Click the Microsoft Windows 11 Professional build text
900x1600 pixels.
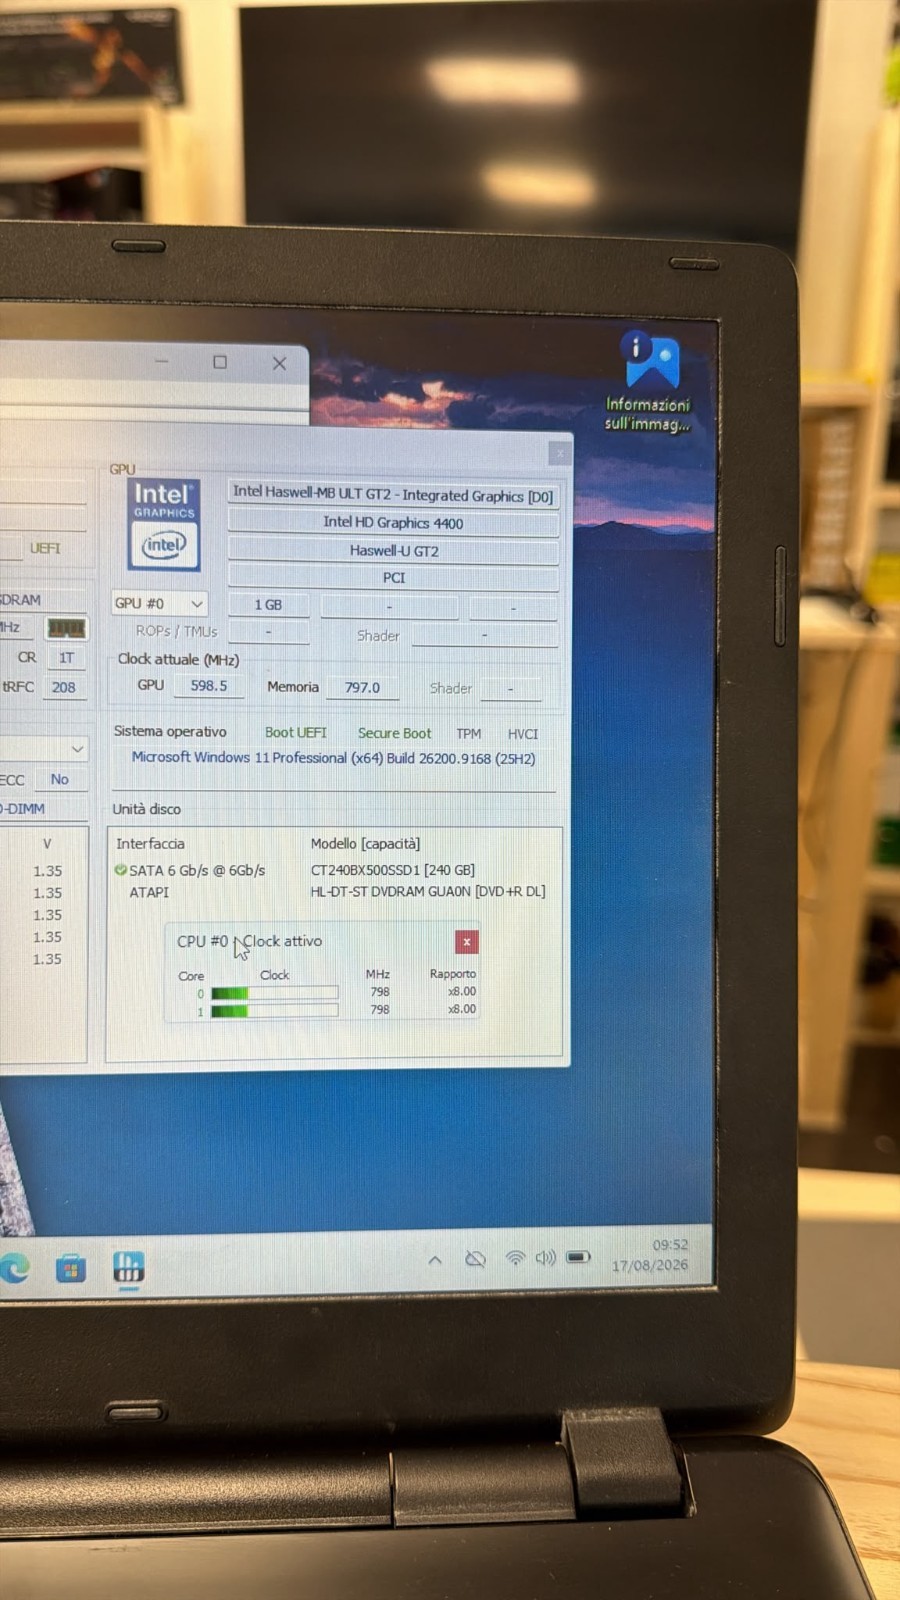pos(333,758)
